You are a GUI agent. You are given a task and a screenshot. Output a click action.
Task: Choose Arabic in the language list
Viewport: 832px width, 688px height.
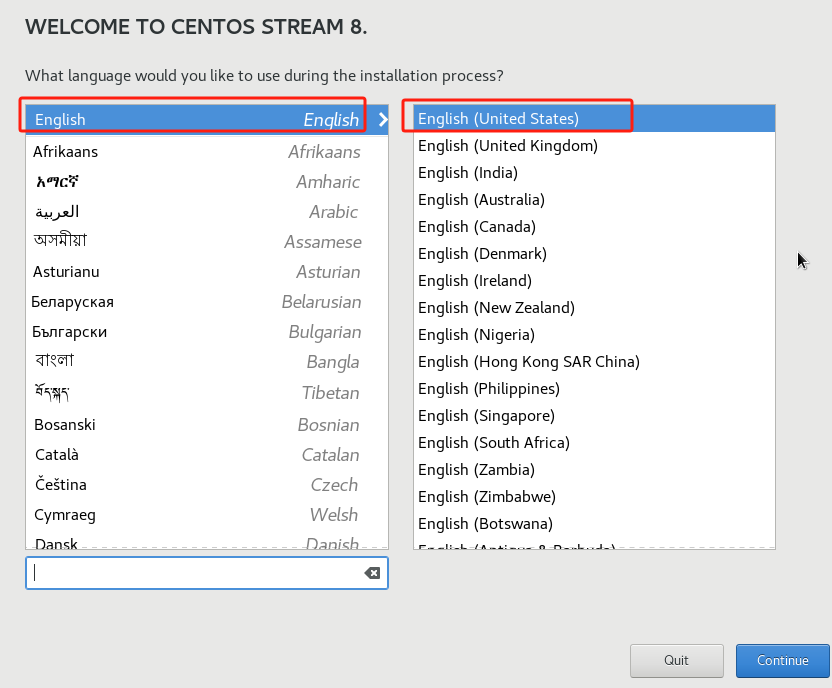(207, 212)
